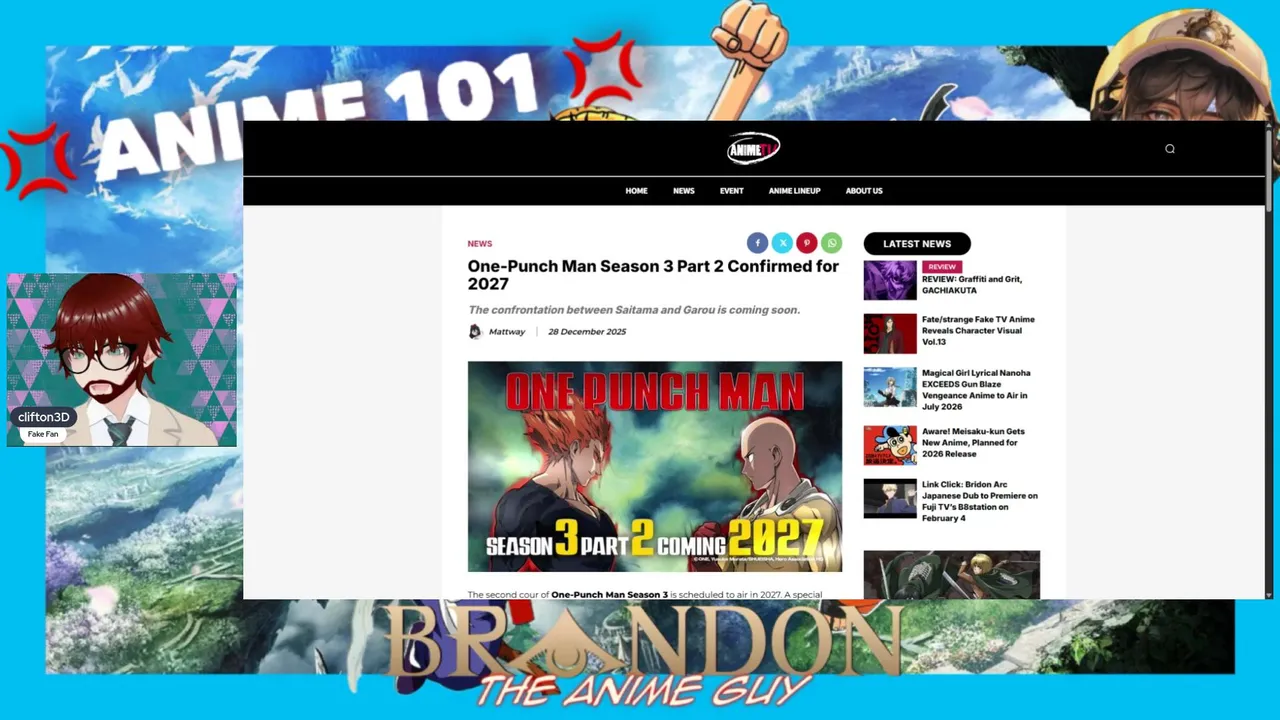Open the ABOUT US menu item
Screen dimensions: 1280x720
(x=864, y=191)
